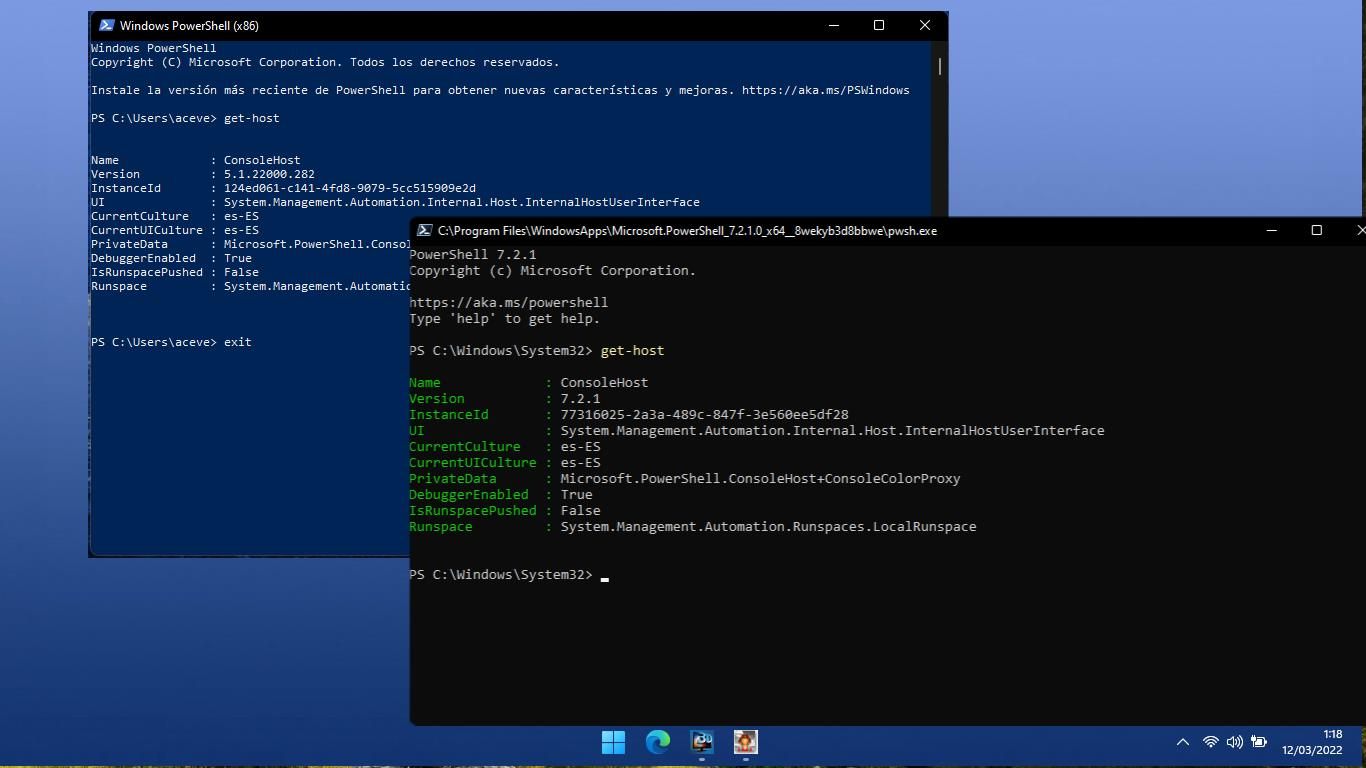Image resolution: width=1366 pixels, height=768 pixels.
Task: Open the Wi-Fi network status icon
Action: point(1210,742)
